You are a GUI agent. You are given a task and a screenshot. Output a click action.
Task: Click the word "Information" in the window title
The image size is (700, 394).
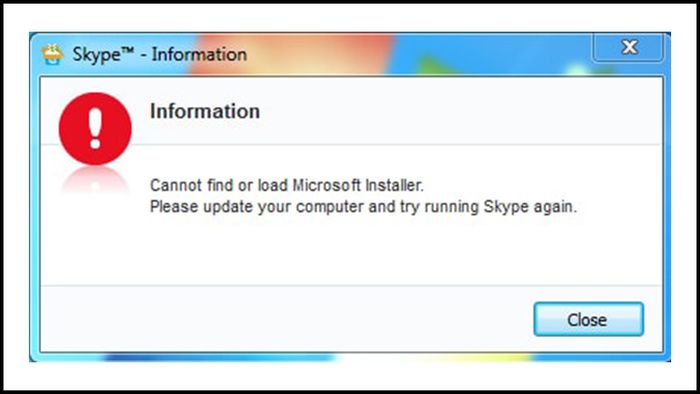tap(199, 54)
